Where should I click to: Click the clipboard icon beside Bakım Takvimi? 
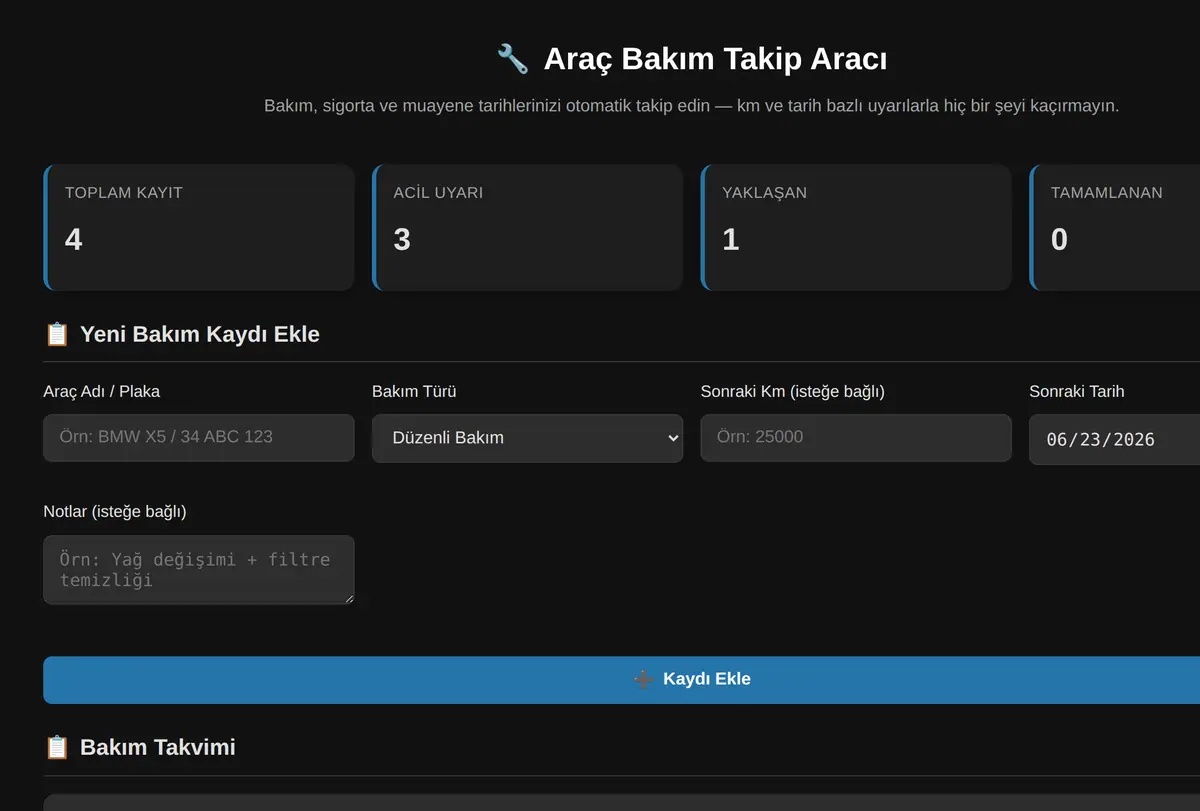click(x=57, y=747)
